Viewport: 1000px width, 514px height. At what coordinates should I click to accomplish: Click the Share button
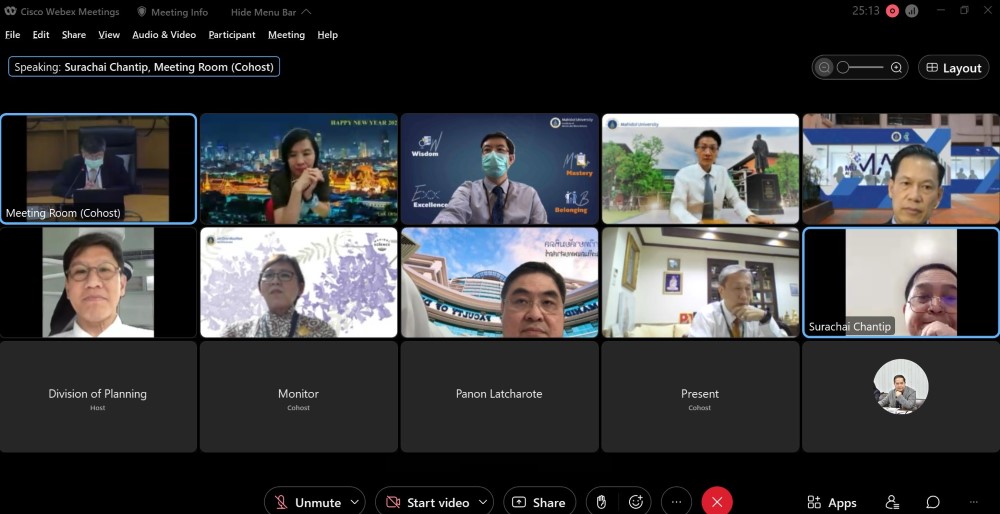pos(539,502)
